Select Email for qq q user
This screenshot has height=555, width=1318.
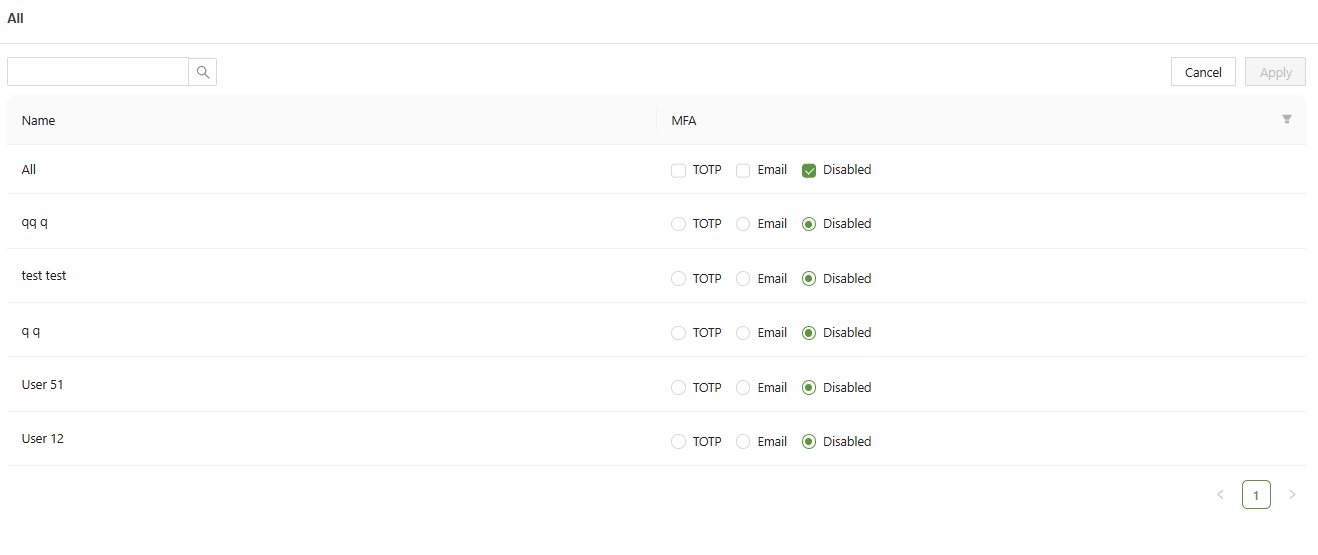(743, 224)
